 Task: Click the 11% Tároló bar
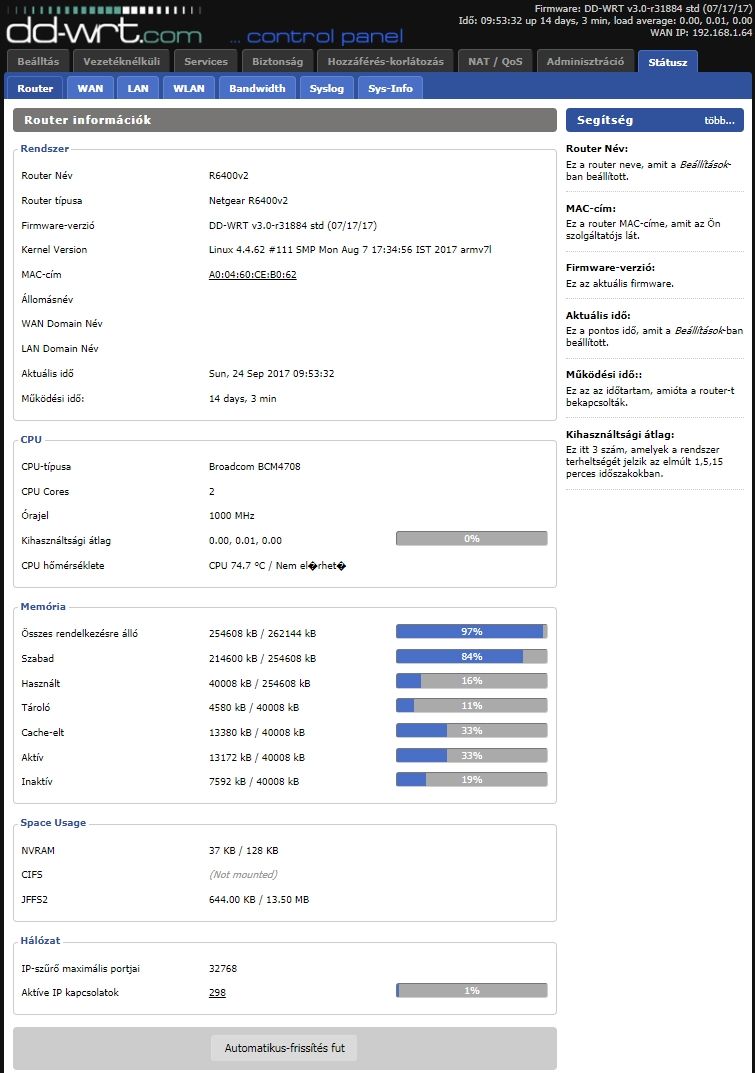click(x=472, y=706)
